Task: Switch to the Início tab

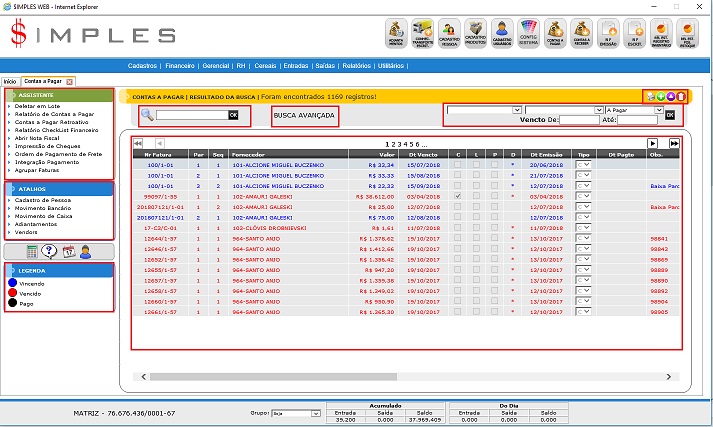Action: tap(10, 80)
